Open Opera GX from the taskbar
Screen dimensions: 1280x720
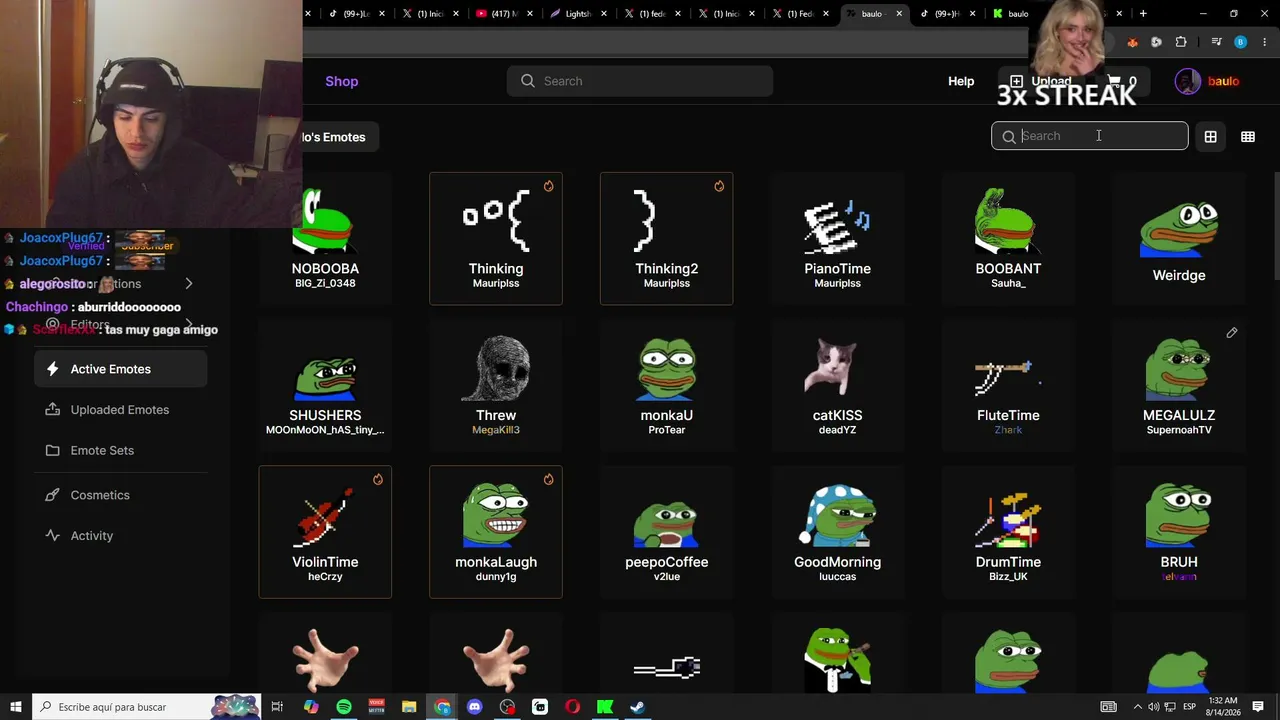(572, 707)
